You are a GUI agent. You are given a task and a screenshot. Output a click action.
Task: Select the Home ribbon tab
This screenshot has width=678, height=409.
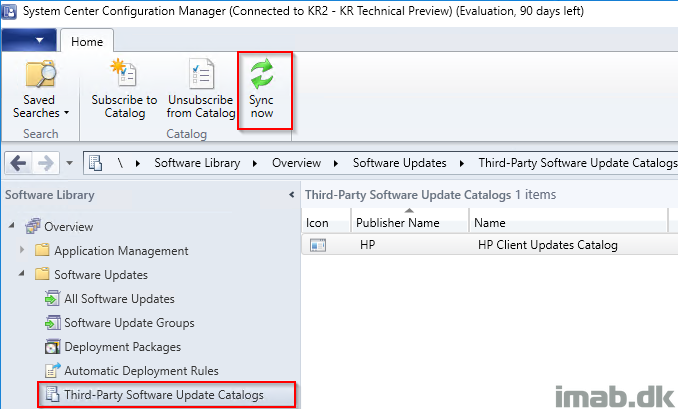[87, 42]
